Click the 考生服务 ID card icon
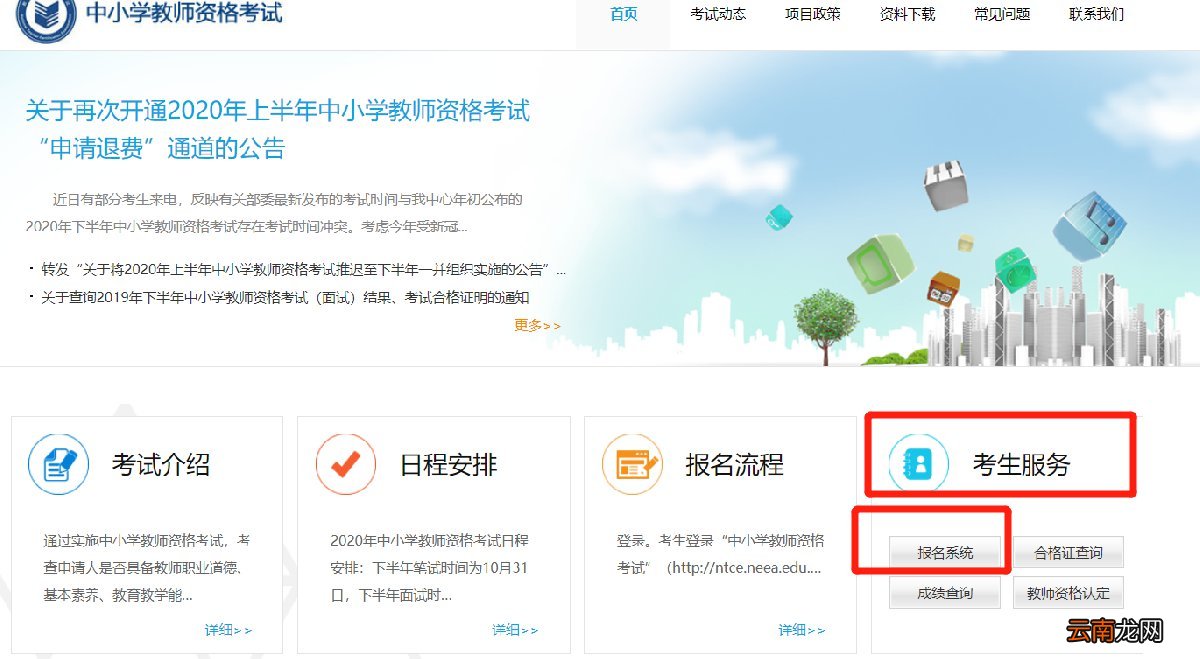The height and width of the screenshot is (659, 1200). pyautogui.click(x=919, y=464)
